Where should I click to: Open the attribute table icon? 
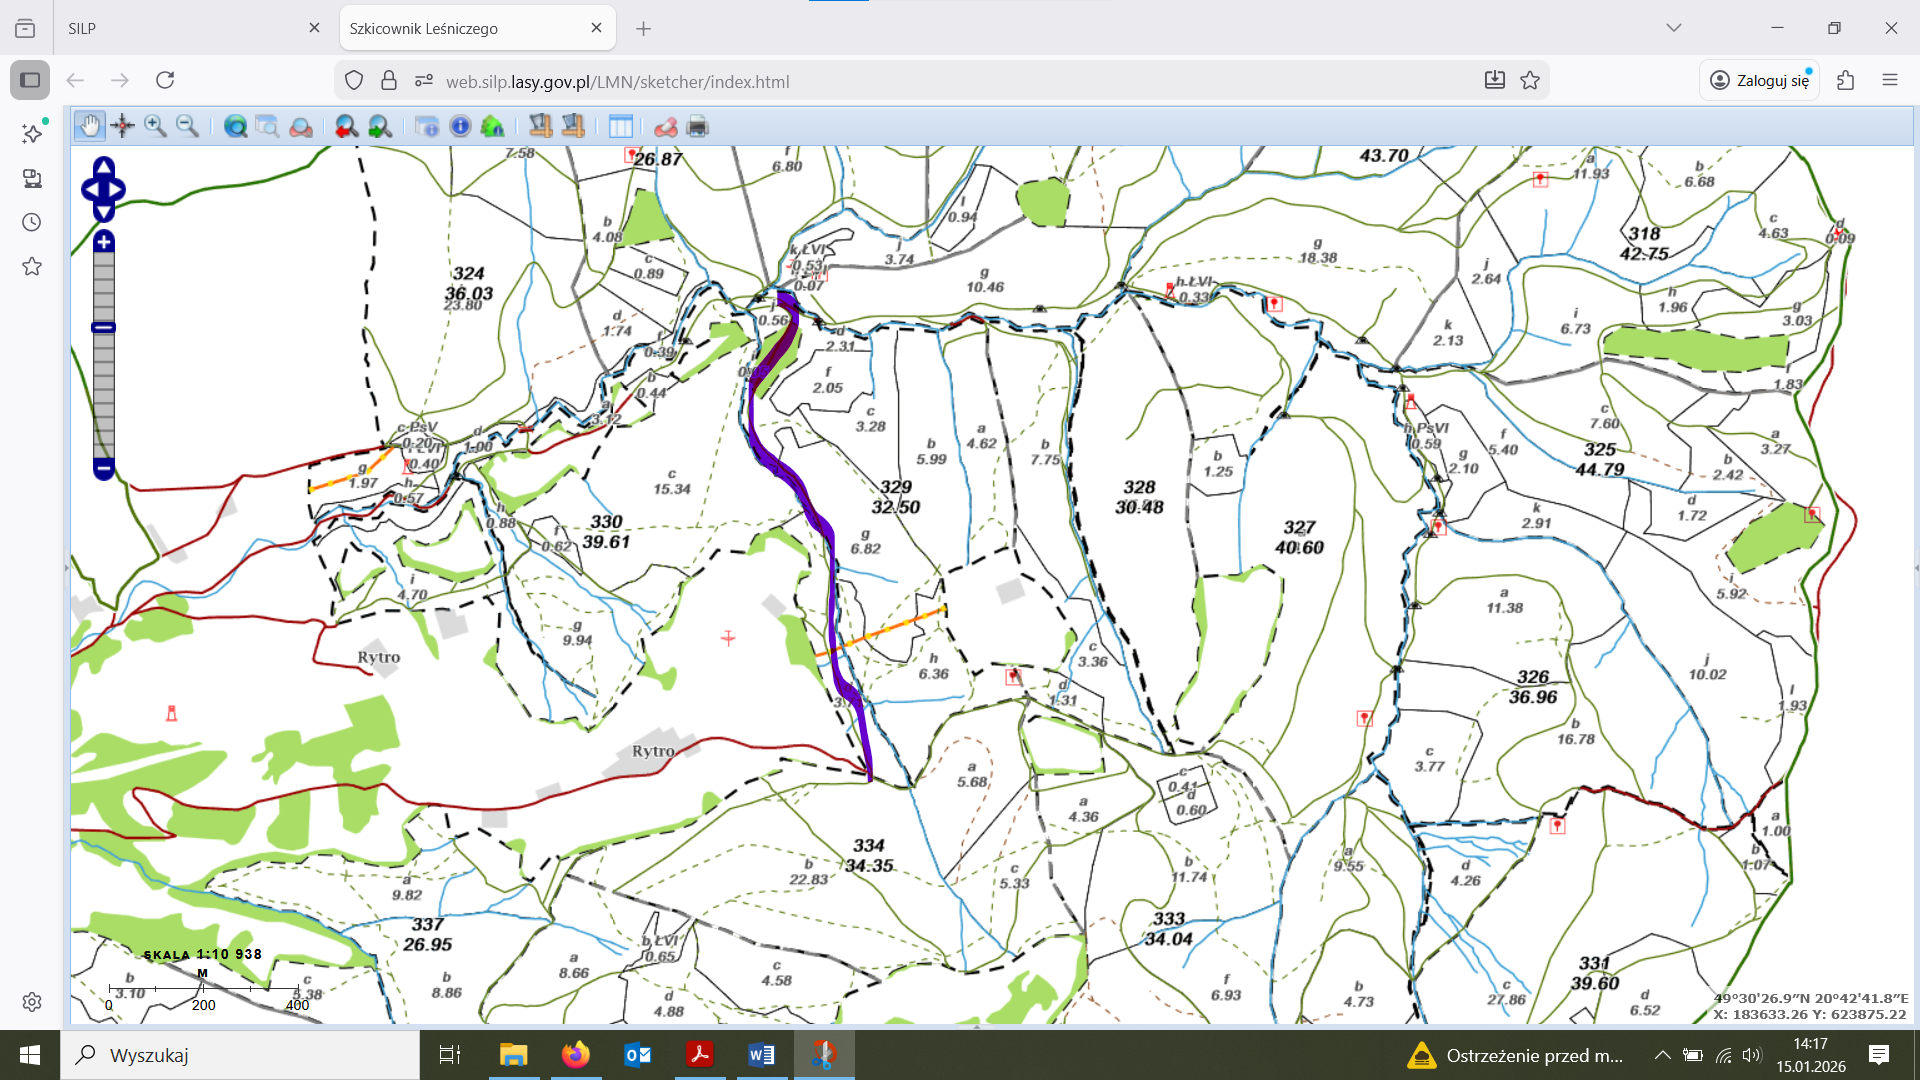click(621, 126)
